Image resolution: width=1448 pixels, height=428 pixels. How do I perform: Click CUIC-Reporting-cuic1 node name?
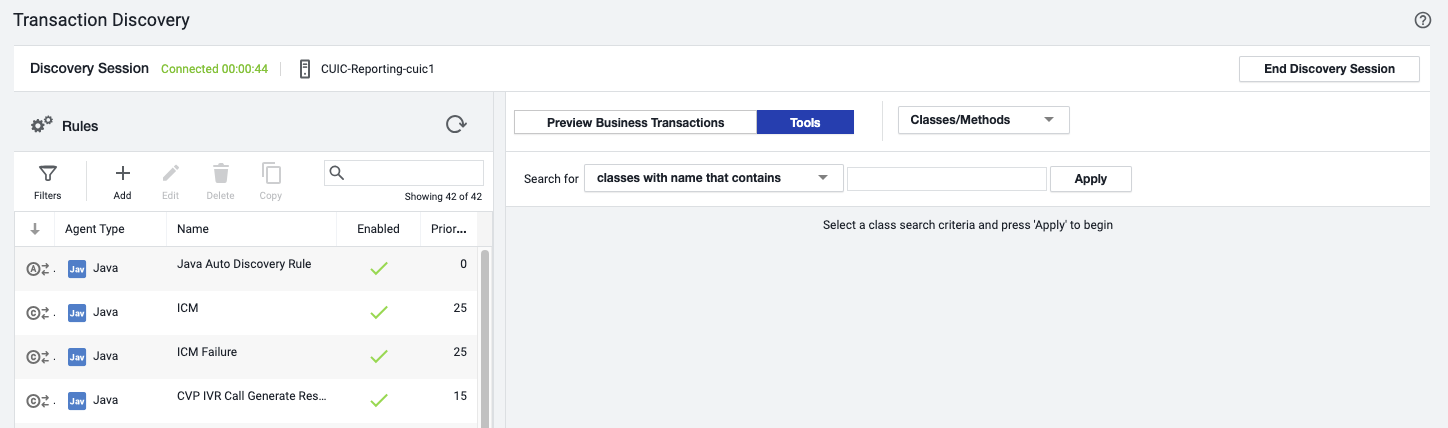[377, 69]
